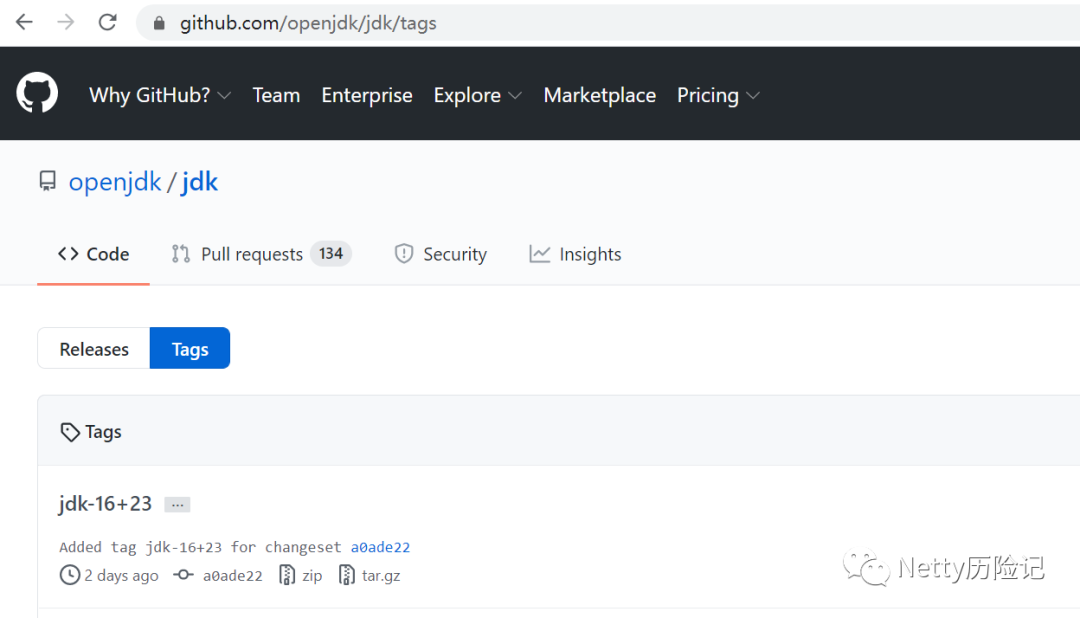Viewport: 1080px width, 618px height.
Task: Reload the page with refresh icon
Action: (x=108, y=22)
